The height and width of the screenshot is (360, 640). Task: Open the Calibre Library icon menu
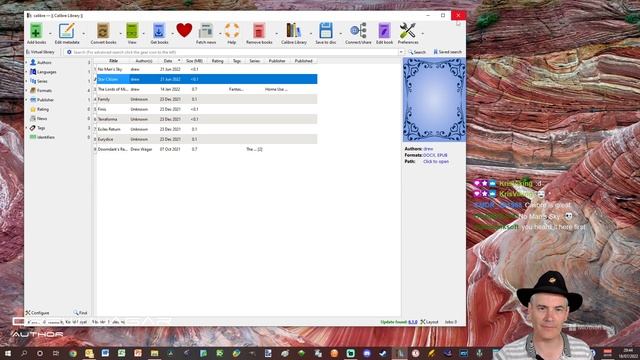(293, 31)
